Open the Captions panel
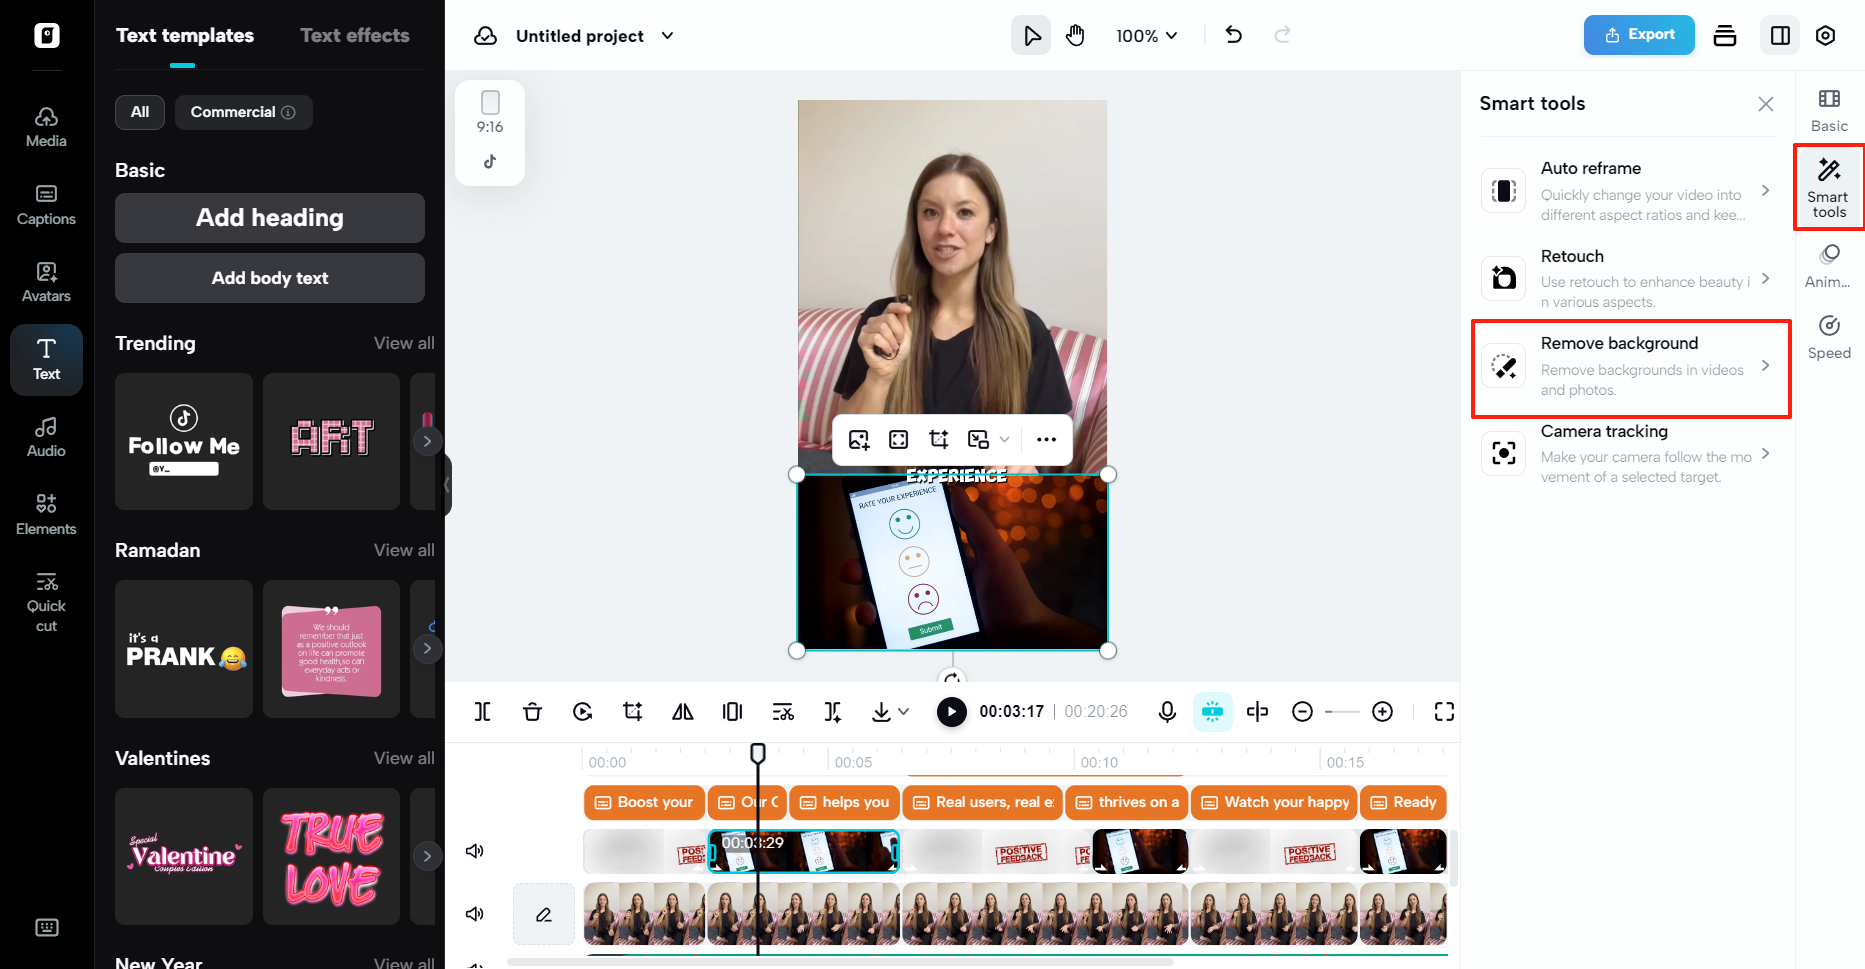This screenshot has height=969, width=1865. coord(46,205)
